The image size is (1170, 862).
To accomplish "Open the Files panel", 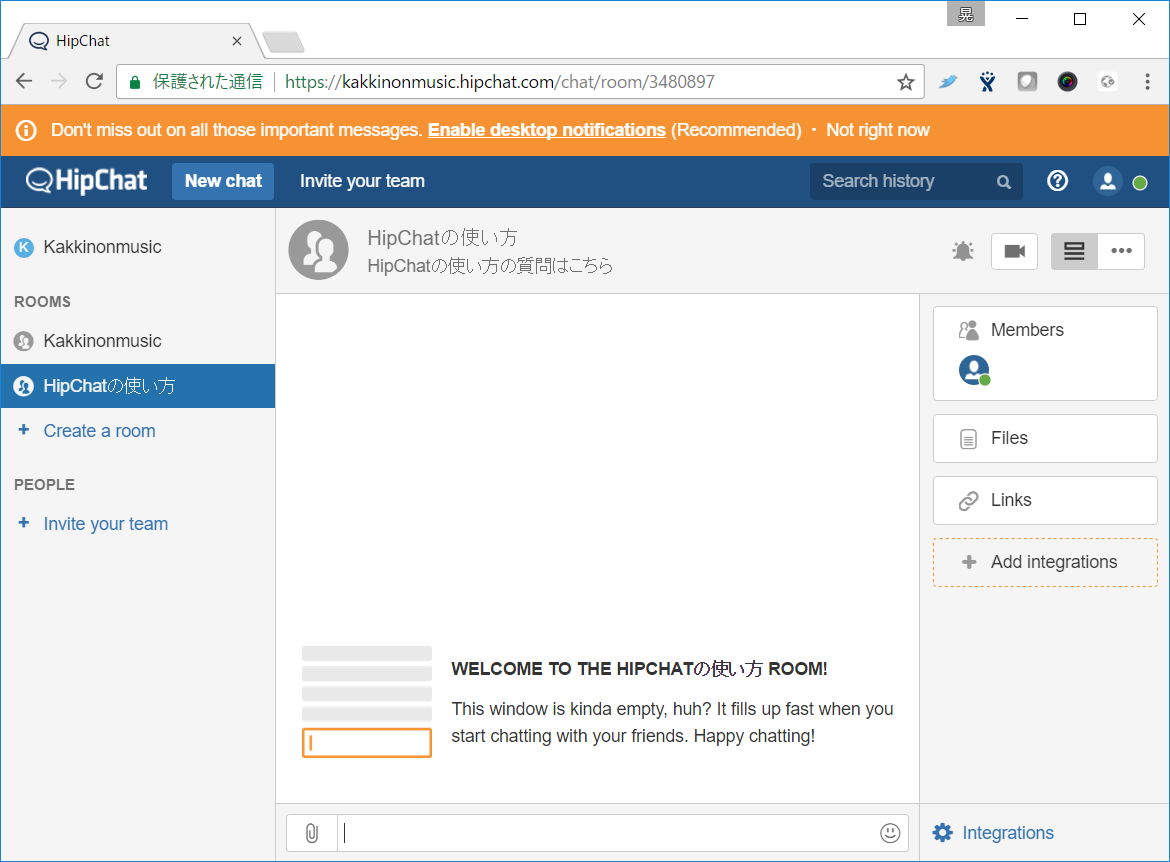I will (x=1045, y=439).
